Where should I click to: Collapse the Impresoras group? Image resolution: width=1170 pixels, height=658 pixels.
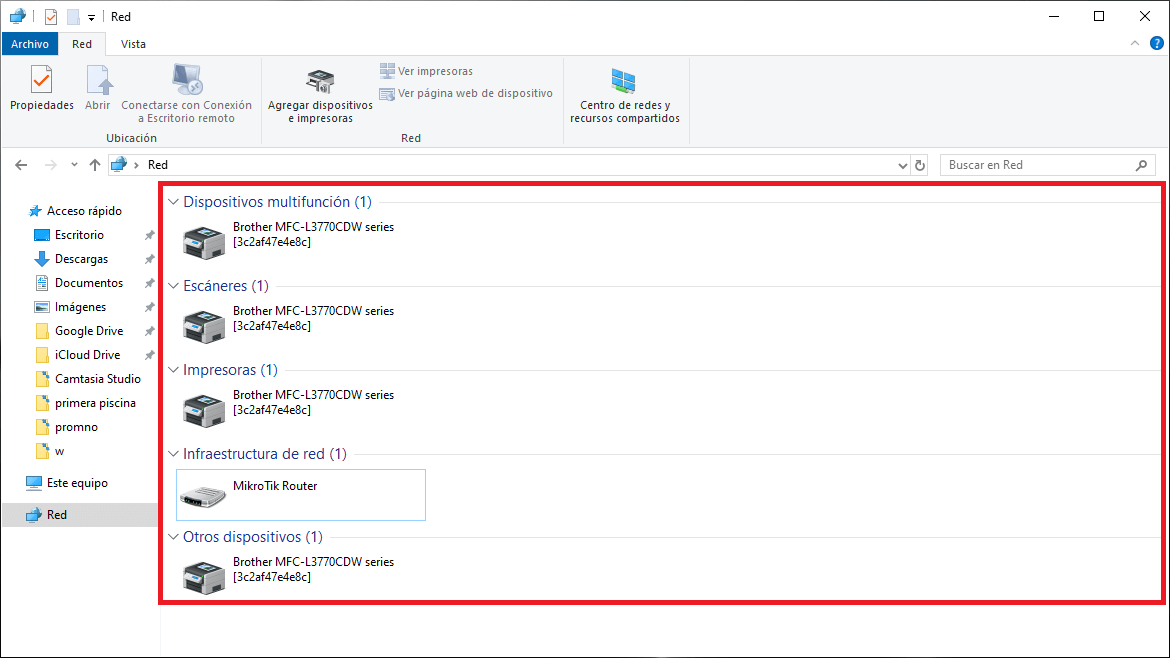click(173, 370)
